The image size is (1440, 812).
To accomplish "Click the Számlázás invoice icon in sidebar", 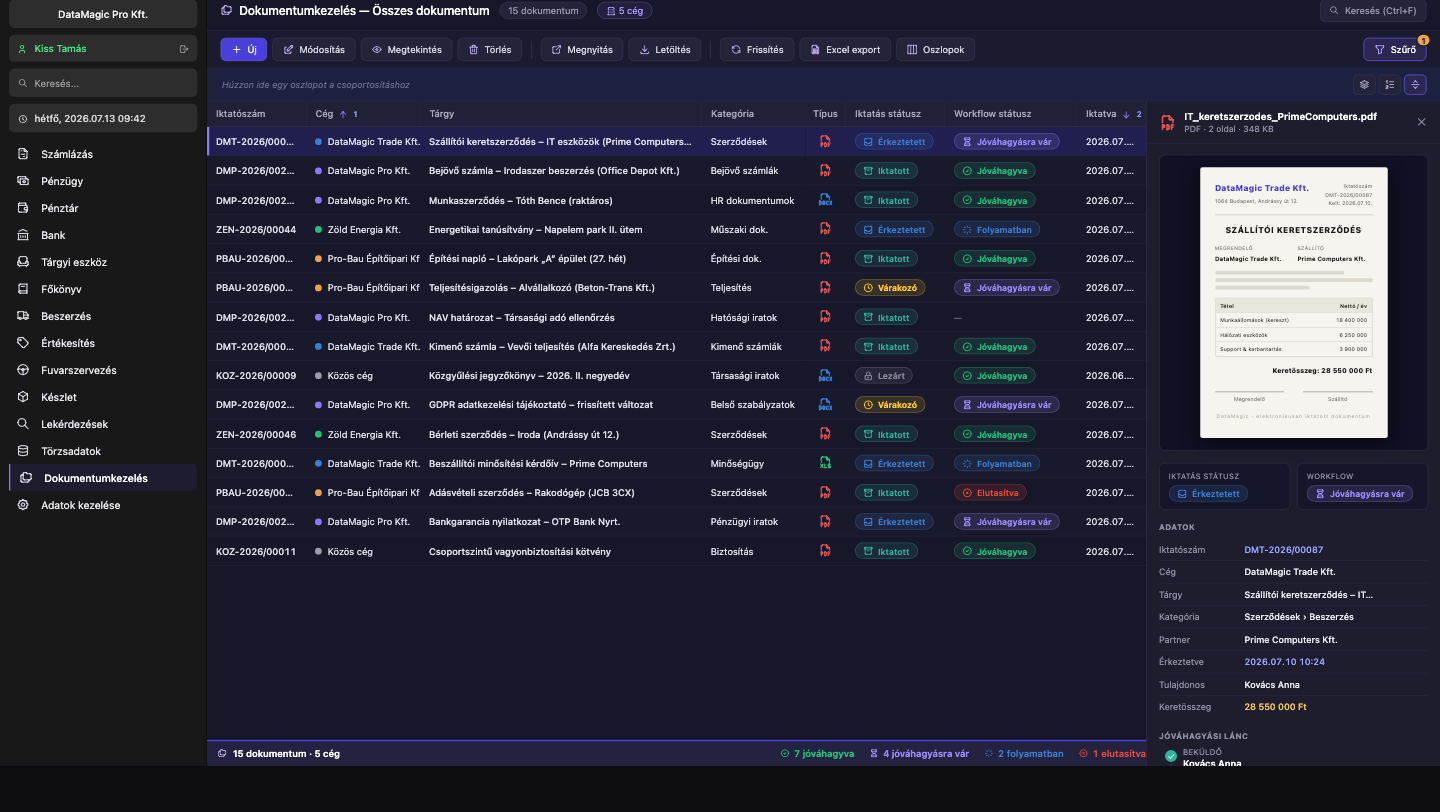I will click(23, 154).
